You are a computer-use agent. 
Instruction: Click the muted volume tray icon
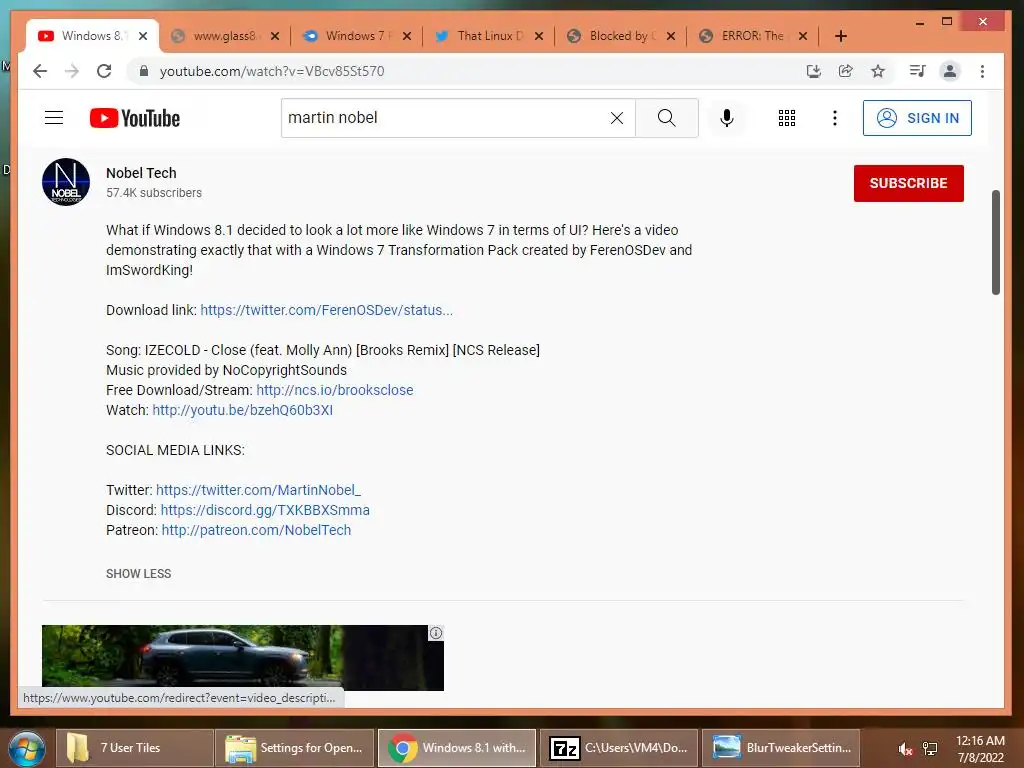[x=905, y=749]
